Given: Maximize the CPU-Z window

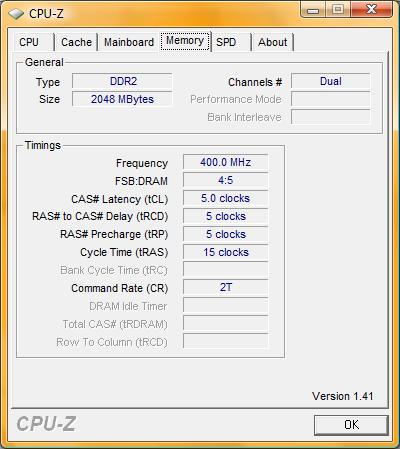Looking at the screenshot, I should [x=338, y=10].
